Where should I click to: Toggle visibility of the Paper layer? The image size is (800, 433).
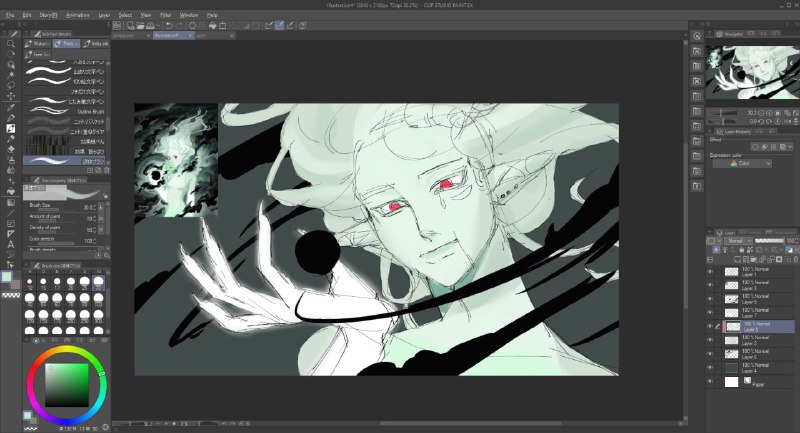coord(710,381)
